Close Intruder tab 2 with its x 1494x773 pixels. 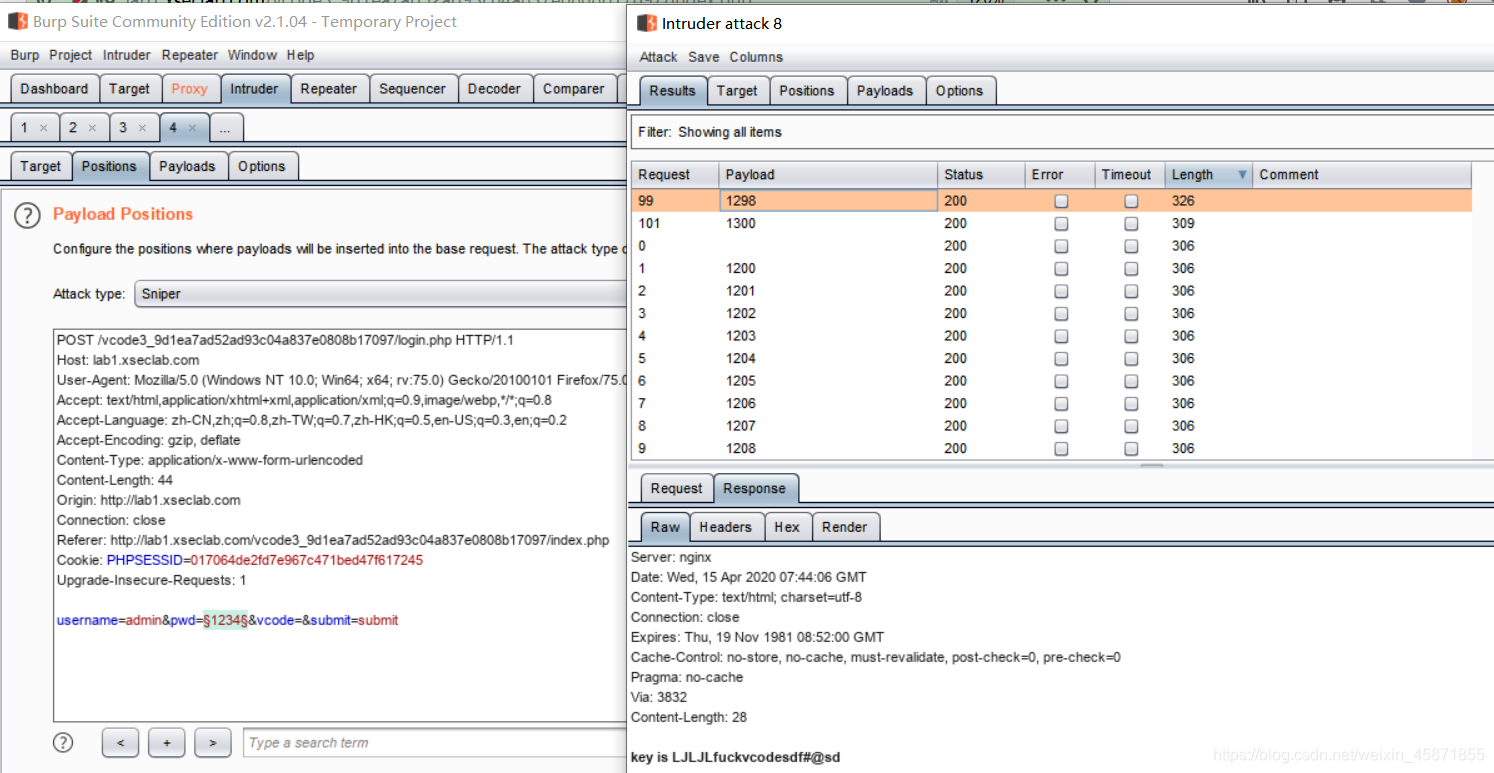(92, 128)
